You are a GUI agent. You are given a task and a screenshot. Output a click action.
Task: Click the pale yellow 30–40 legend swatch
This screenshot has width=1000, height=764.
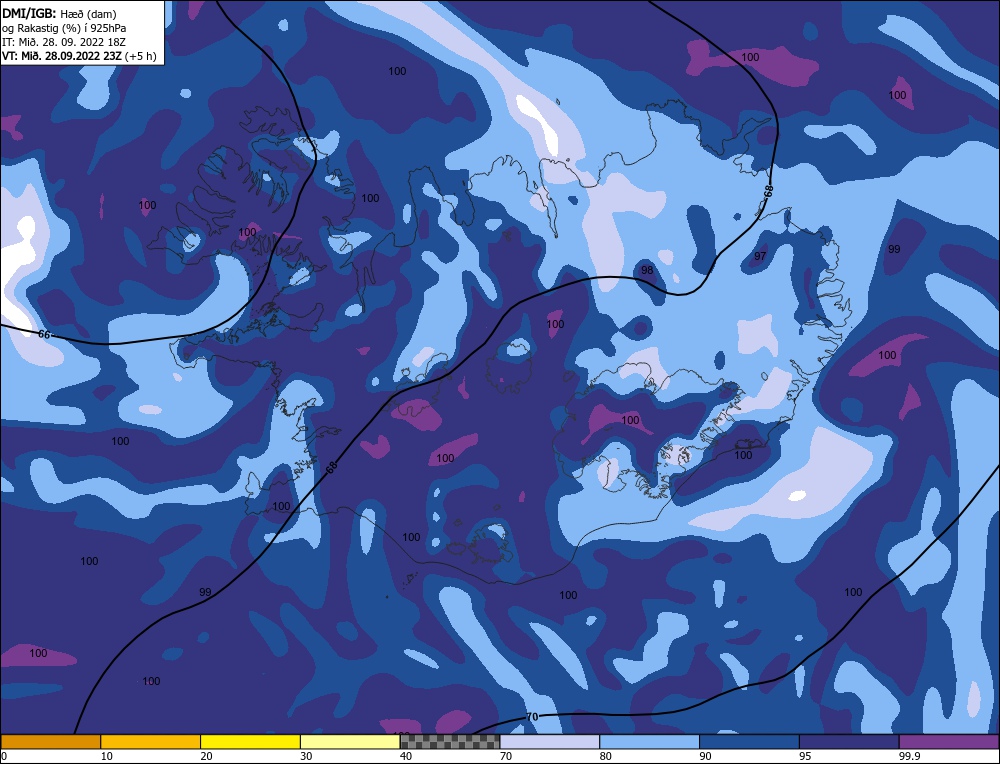click(x=350, y=742)
